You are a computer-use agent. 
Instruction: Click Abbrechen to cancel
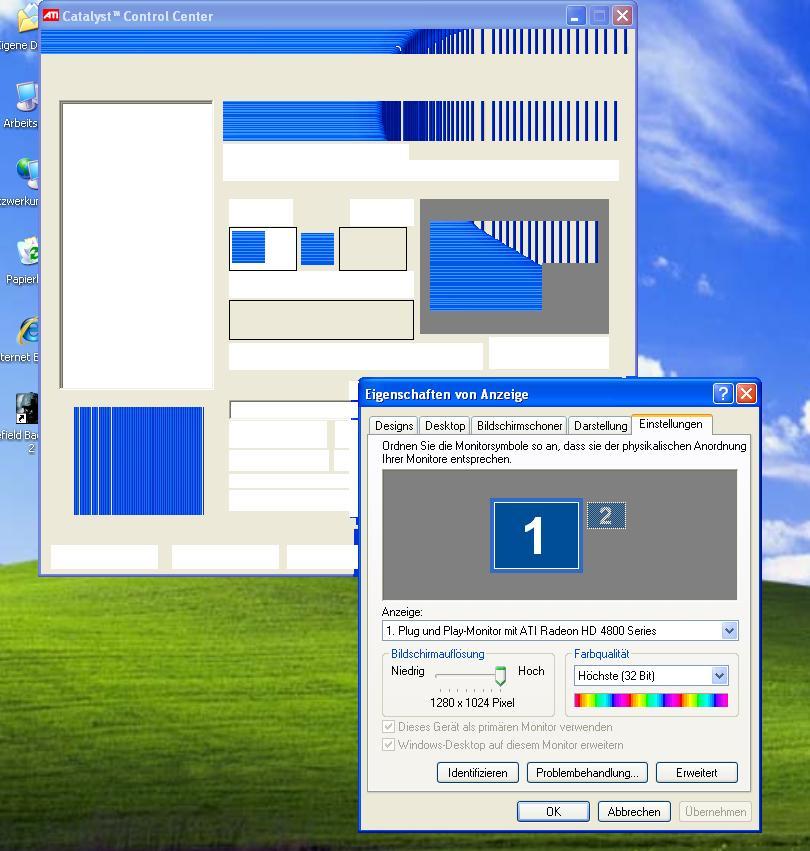[634, 811]
